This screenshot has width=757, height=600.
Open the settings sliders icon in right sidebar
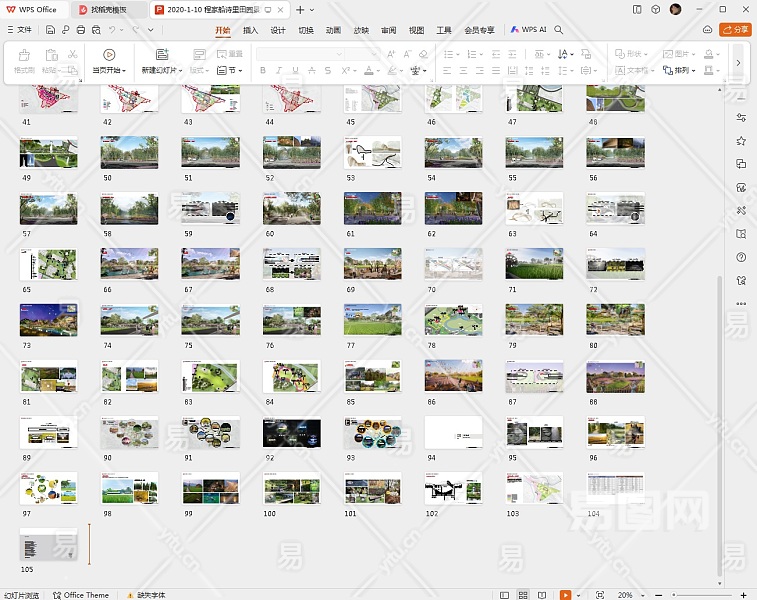tap(741, 119)
